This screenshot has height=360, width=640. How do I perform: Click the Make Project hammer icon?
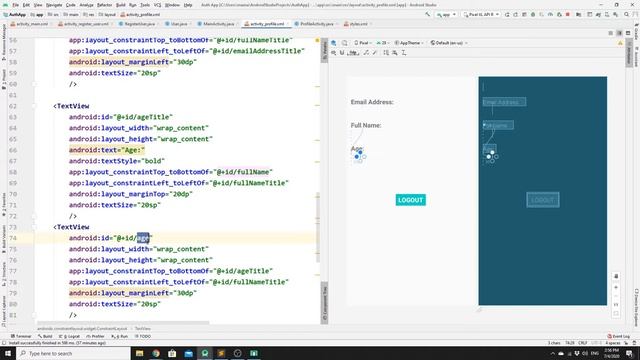[x=427, y=15]
